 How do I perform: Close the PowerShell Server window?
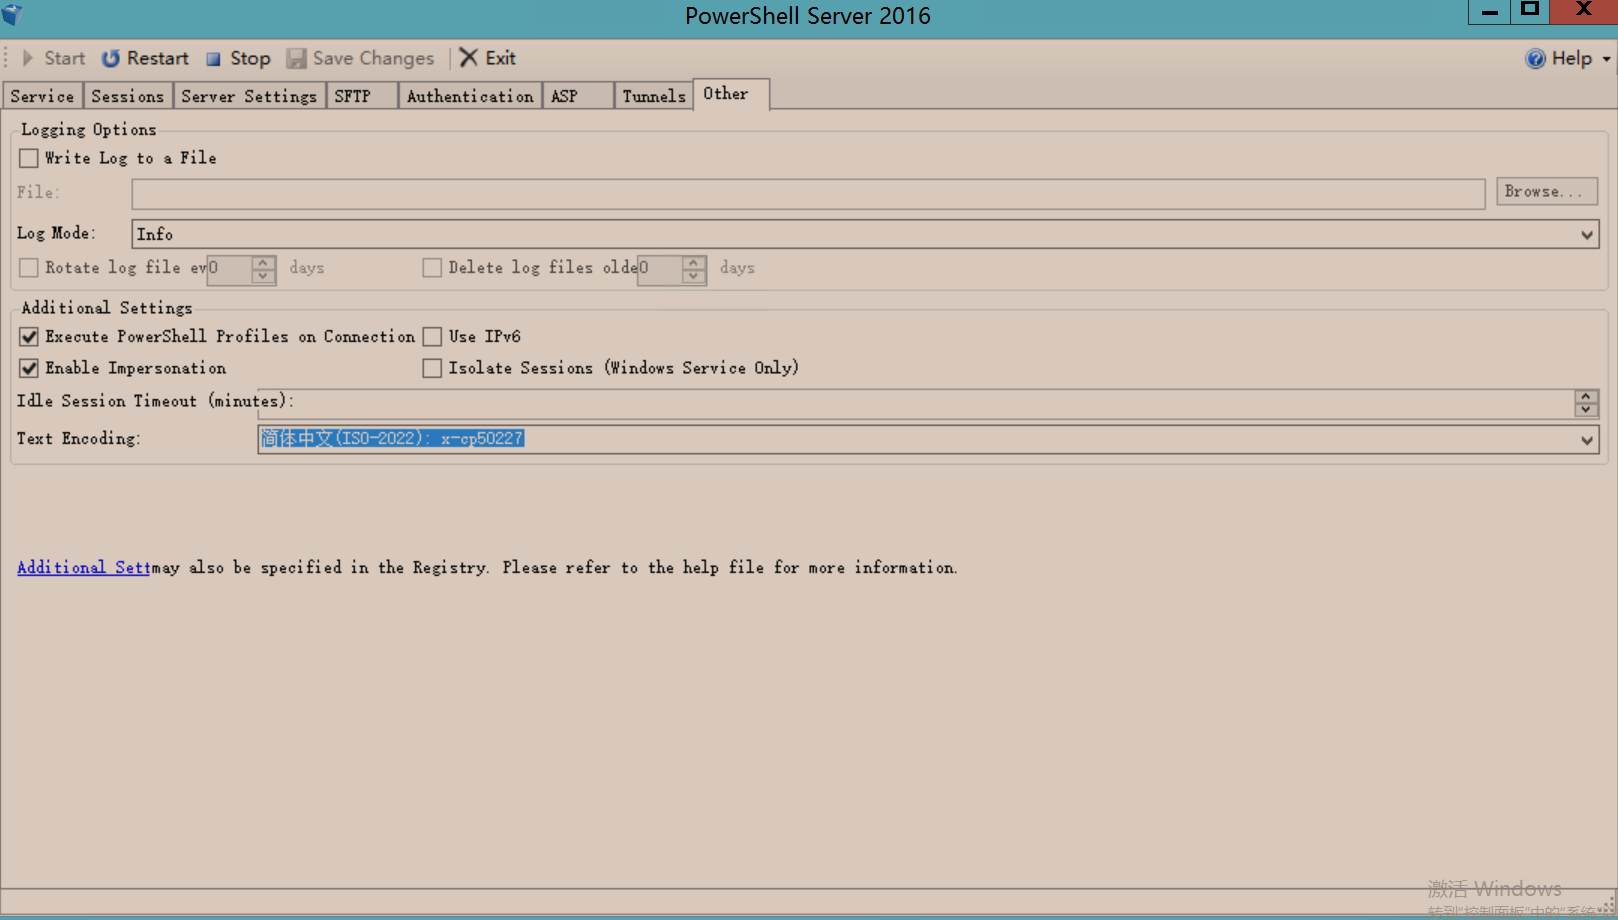coord(1583,11)
